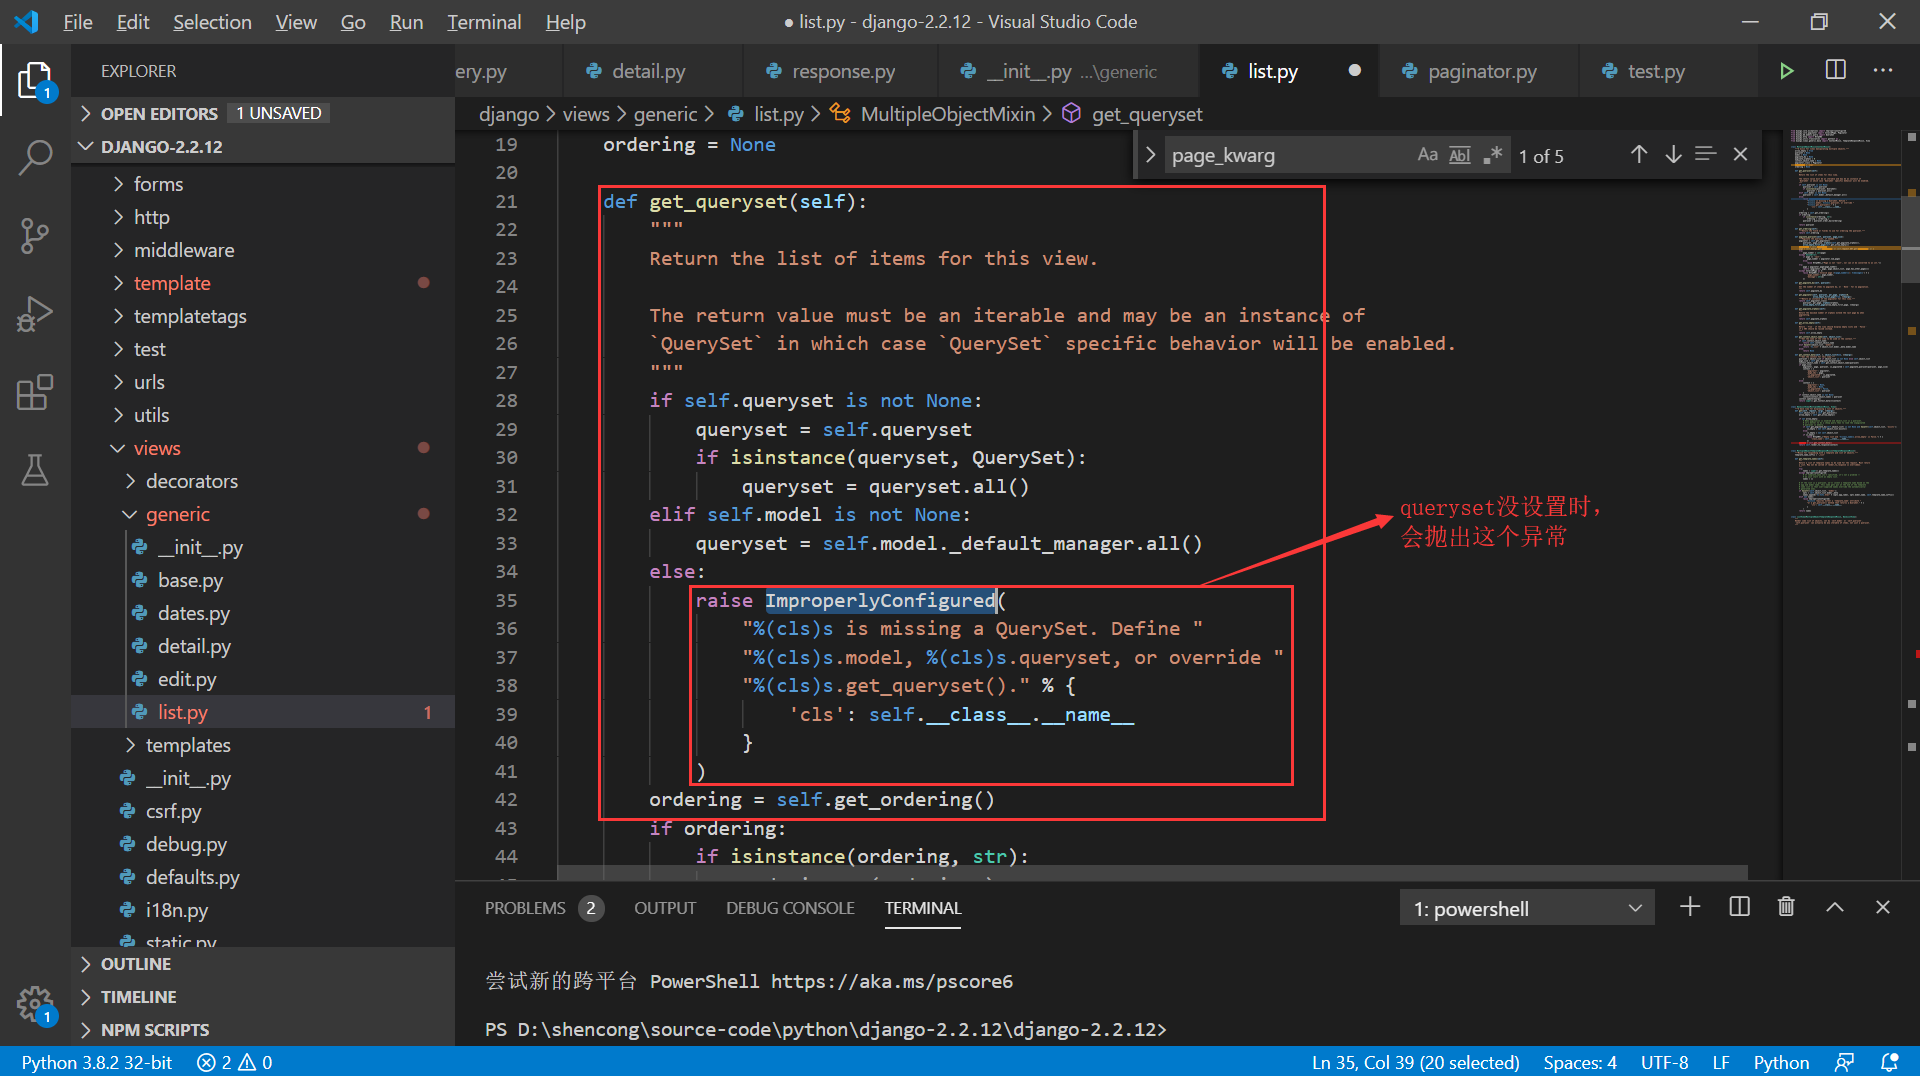Screen dimensions: 1920x1076
Task: Kill terminal using trash icon
Action: click(1786, 907)
